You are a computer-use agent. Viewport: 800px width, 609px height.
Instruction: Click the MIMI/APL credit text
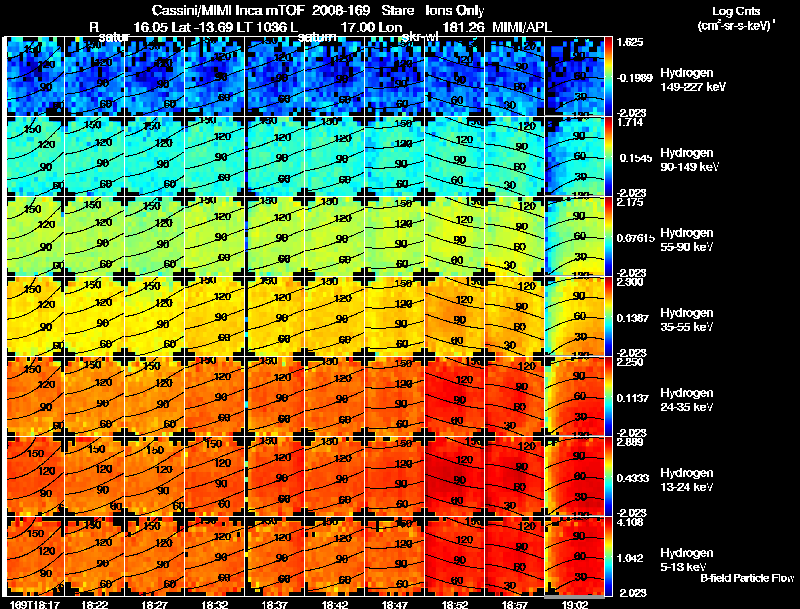pyautogui.click(x=521, y=28)
